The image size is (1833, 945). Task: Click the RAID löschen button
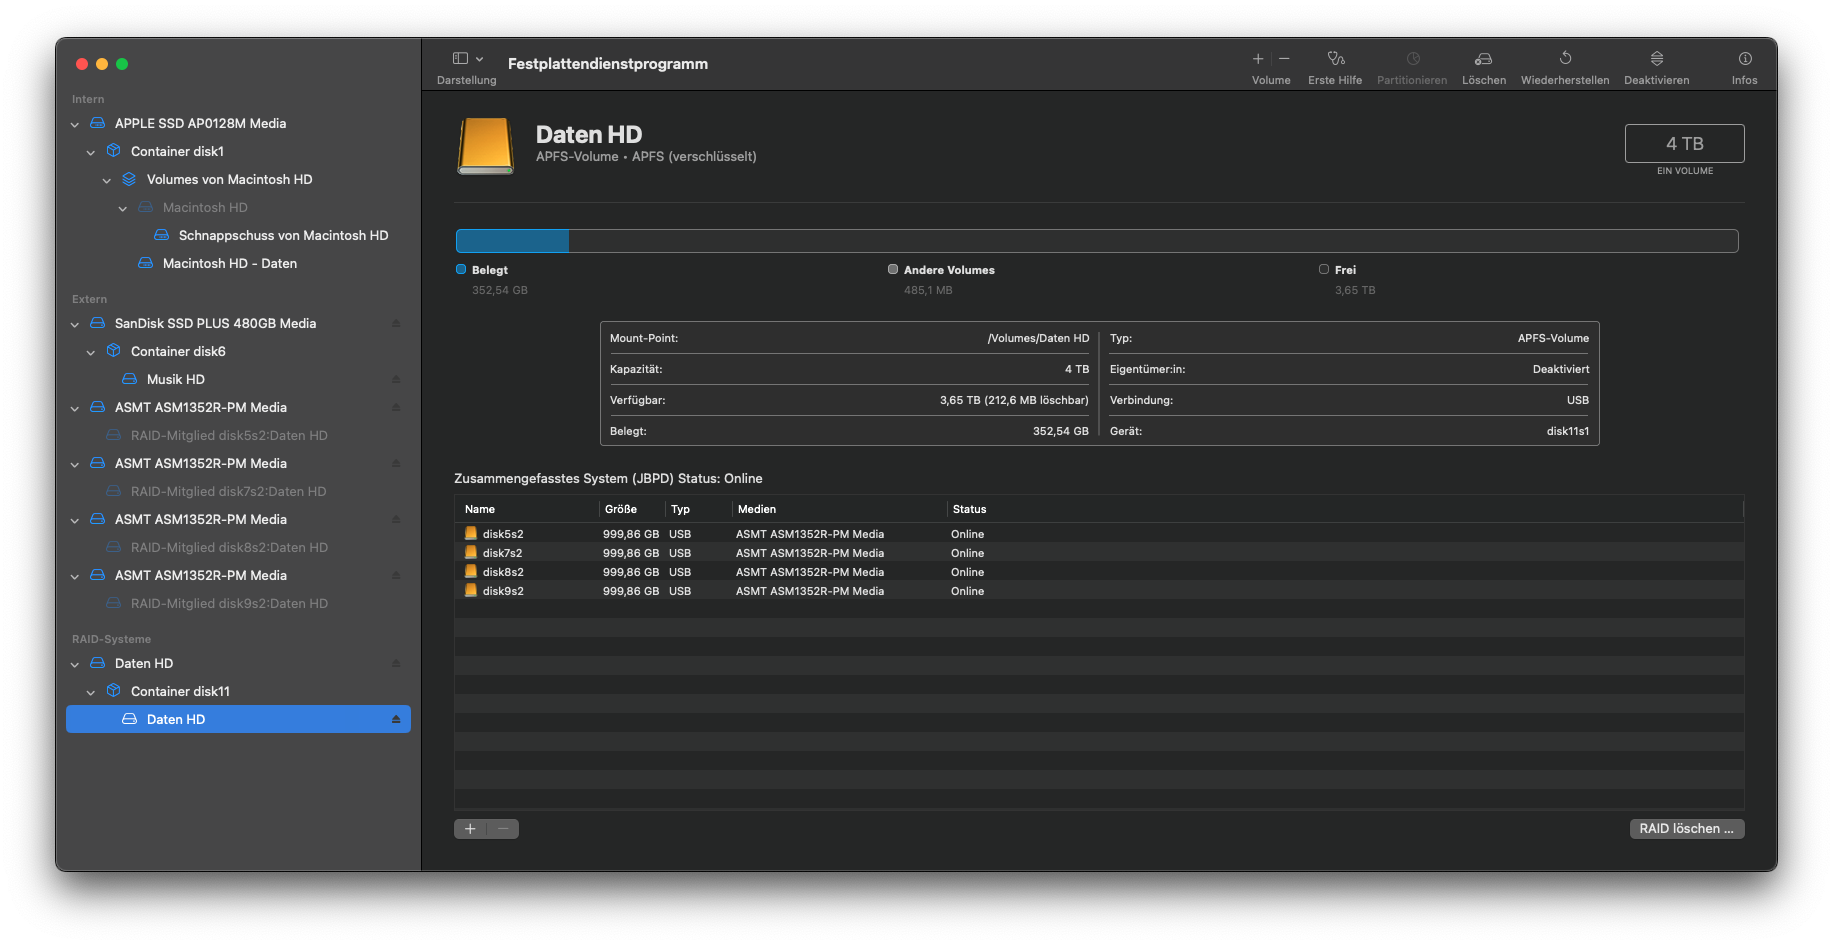[x=1686, y=828]
